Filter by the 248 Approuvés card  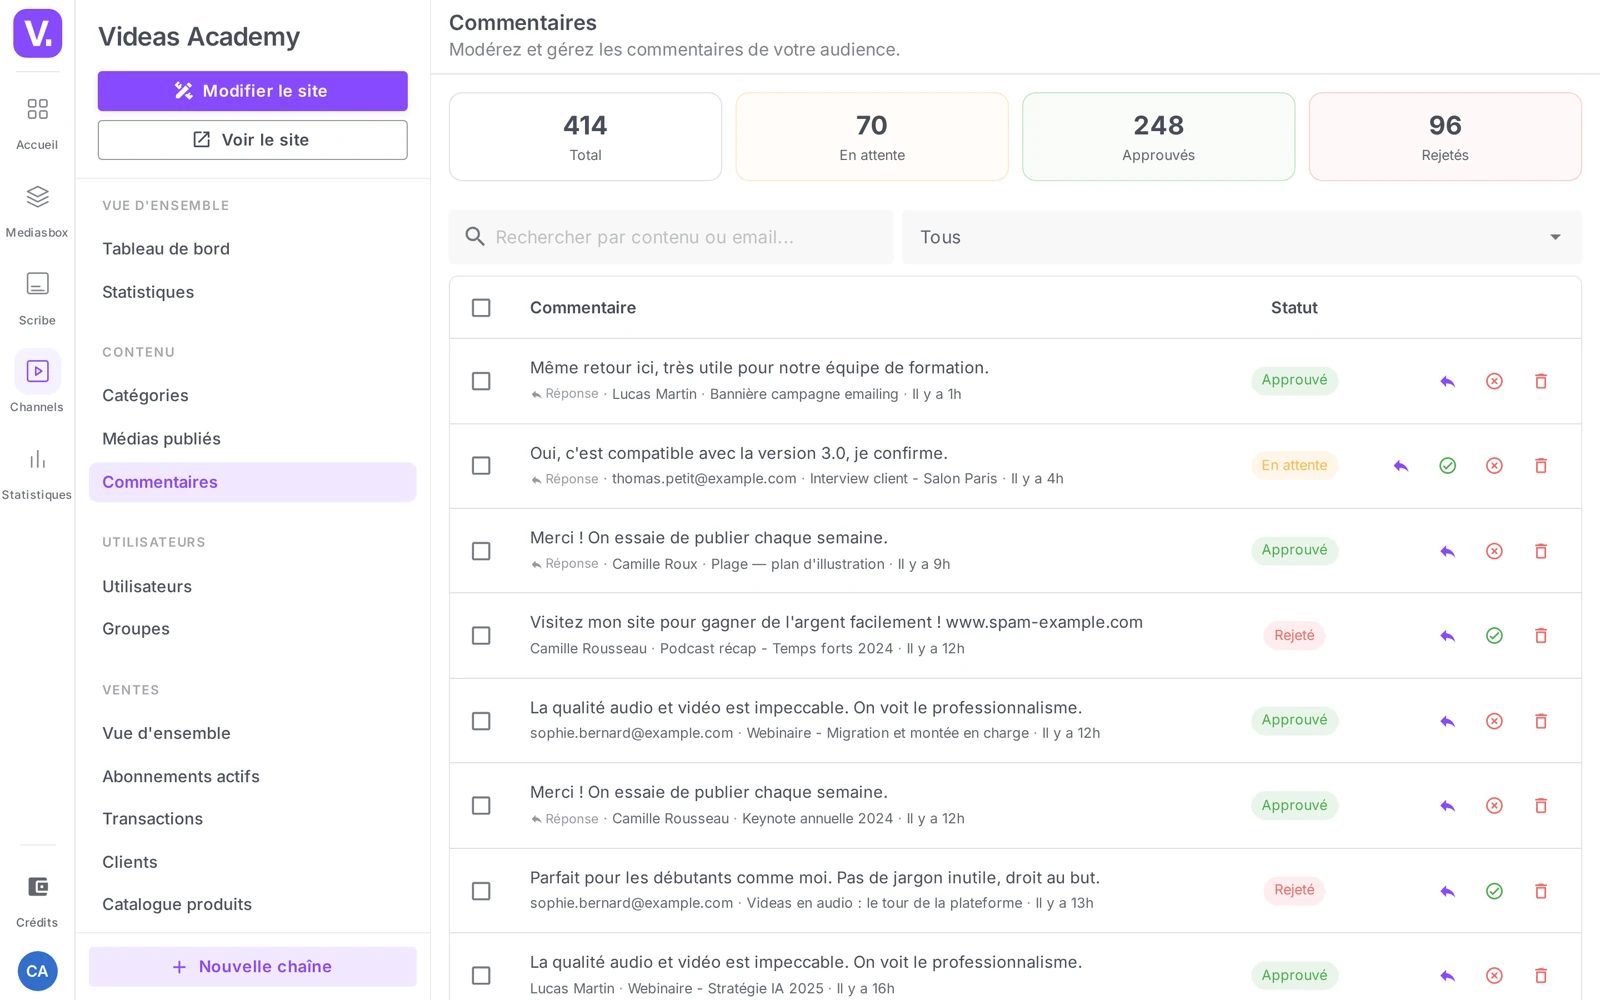tap(1158, 137)
